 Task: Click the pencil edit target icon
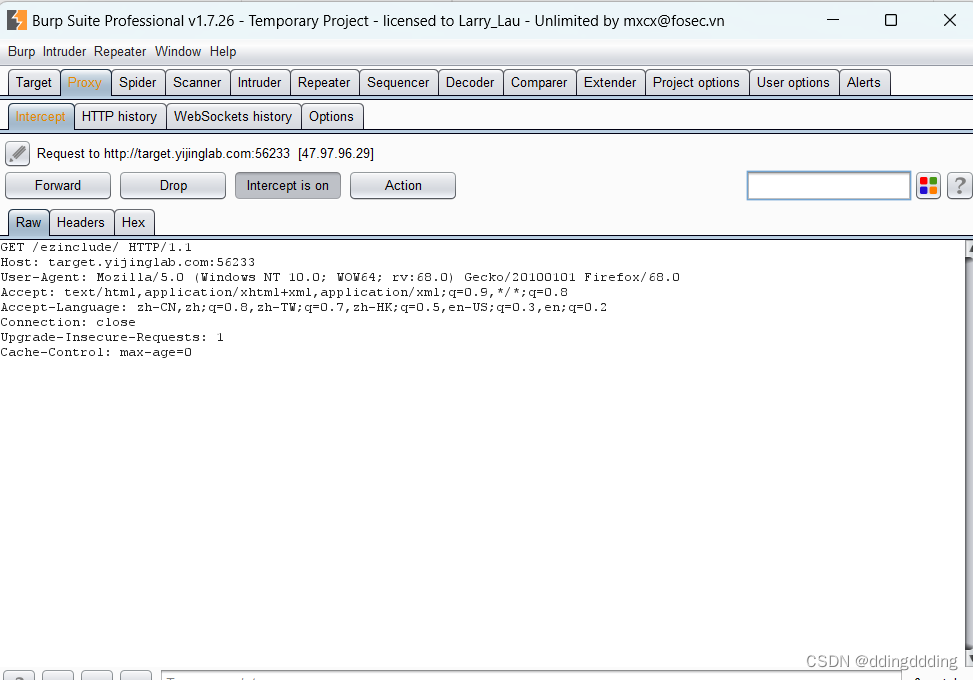(x=17, y=154)
